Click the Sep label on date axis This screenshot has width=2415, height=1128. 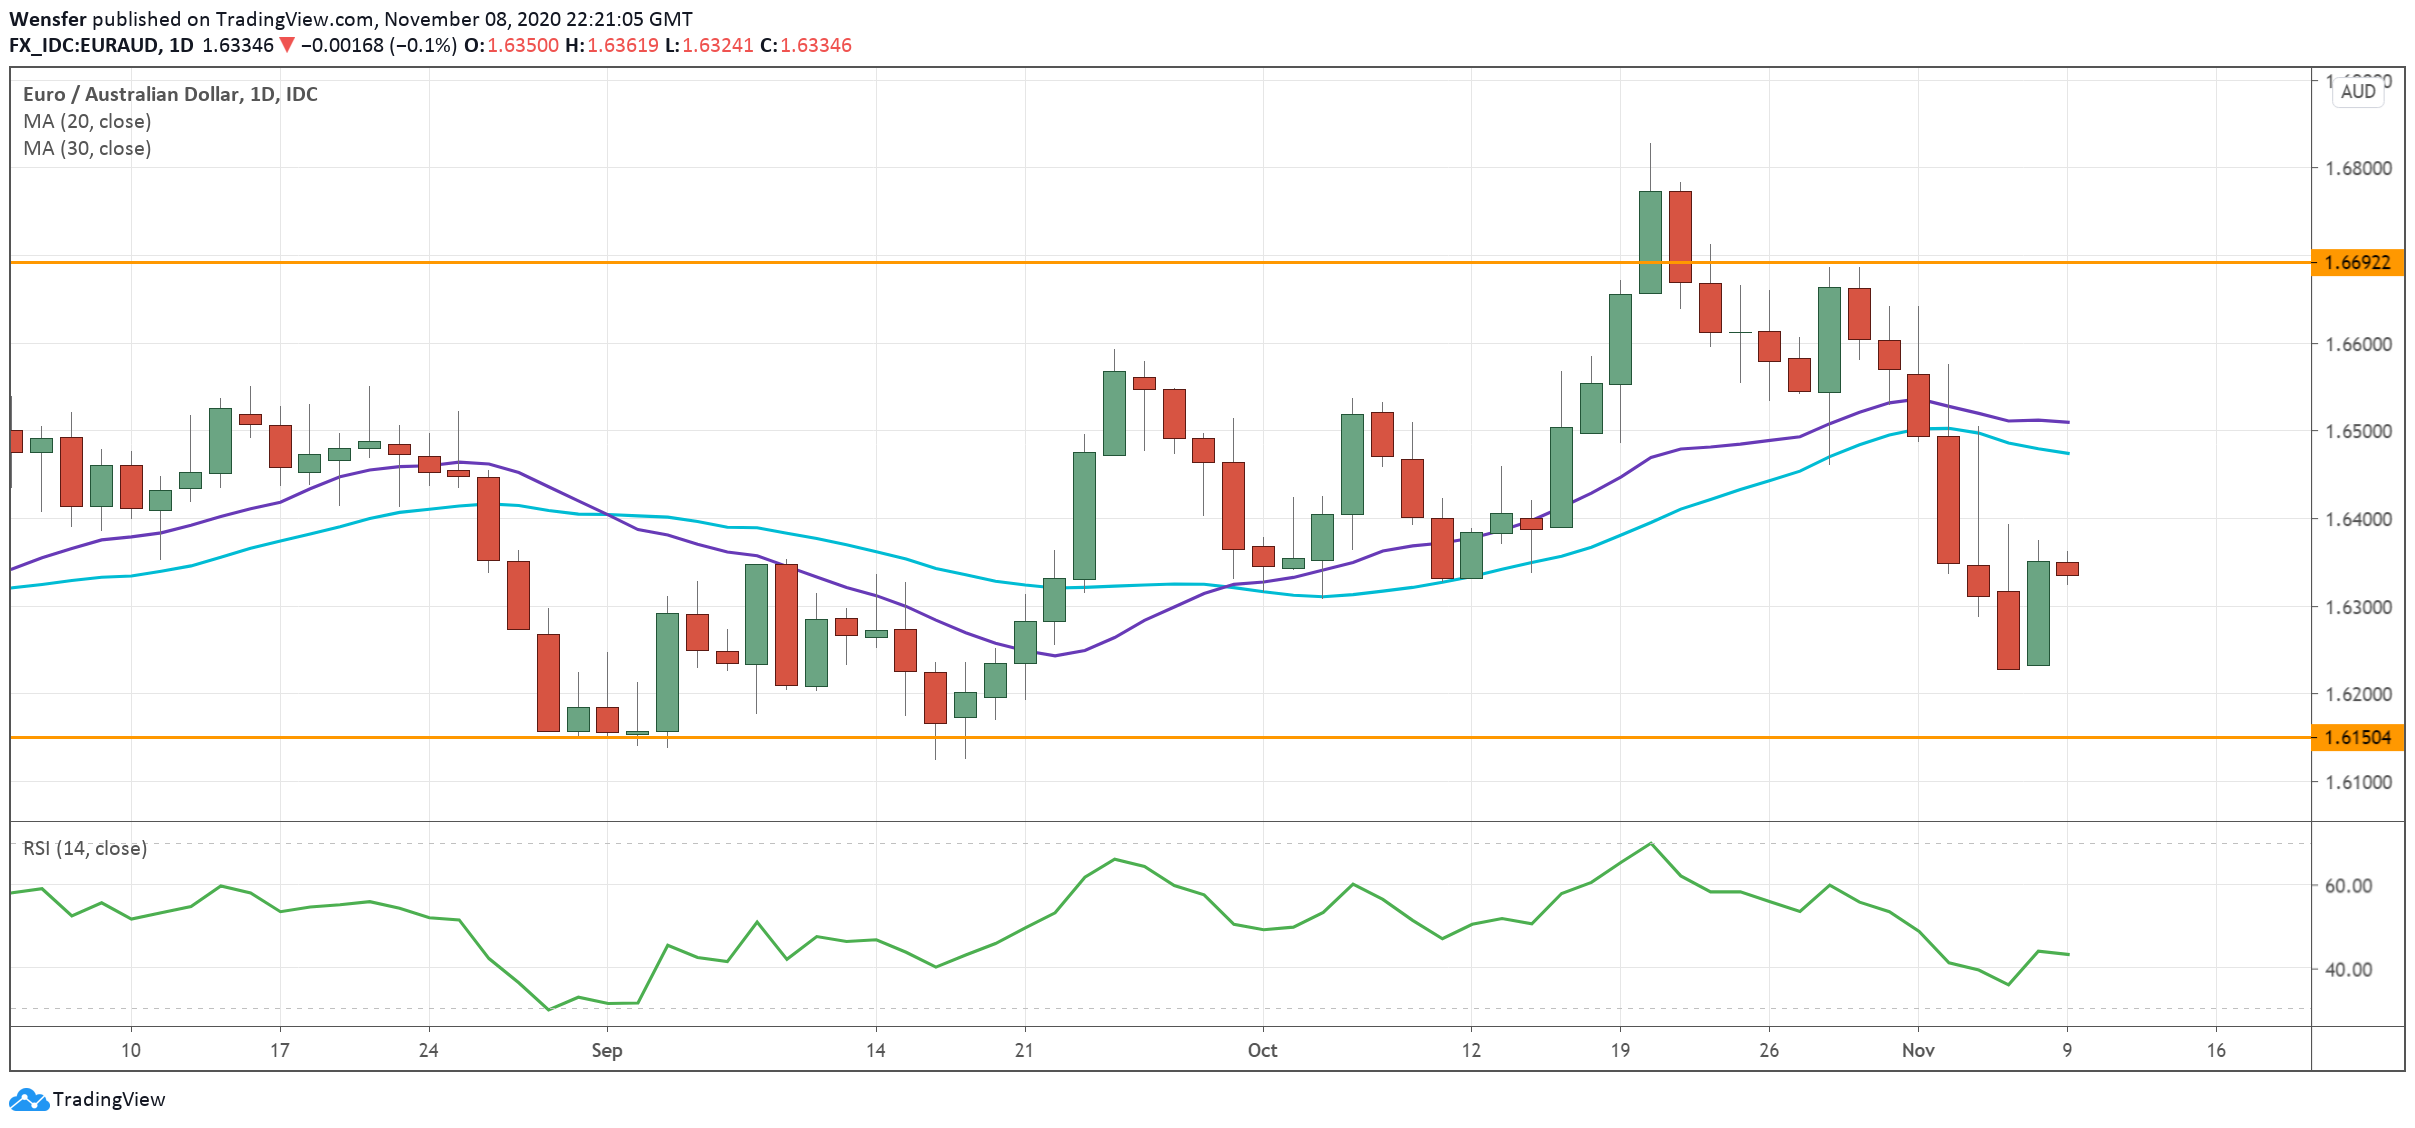(x=606, y=1050)
